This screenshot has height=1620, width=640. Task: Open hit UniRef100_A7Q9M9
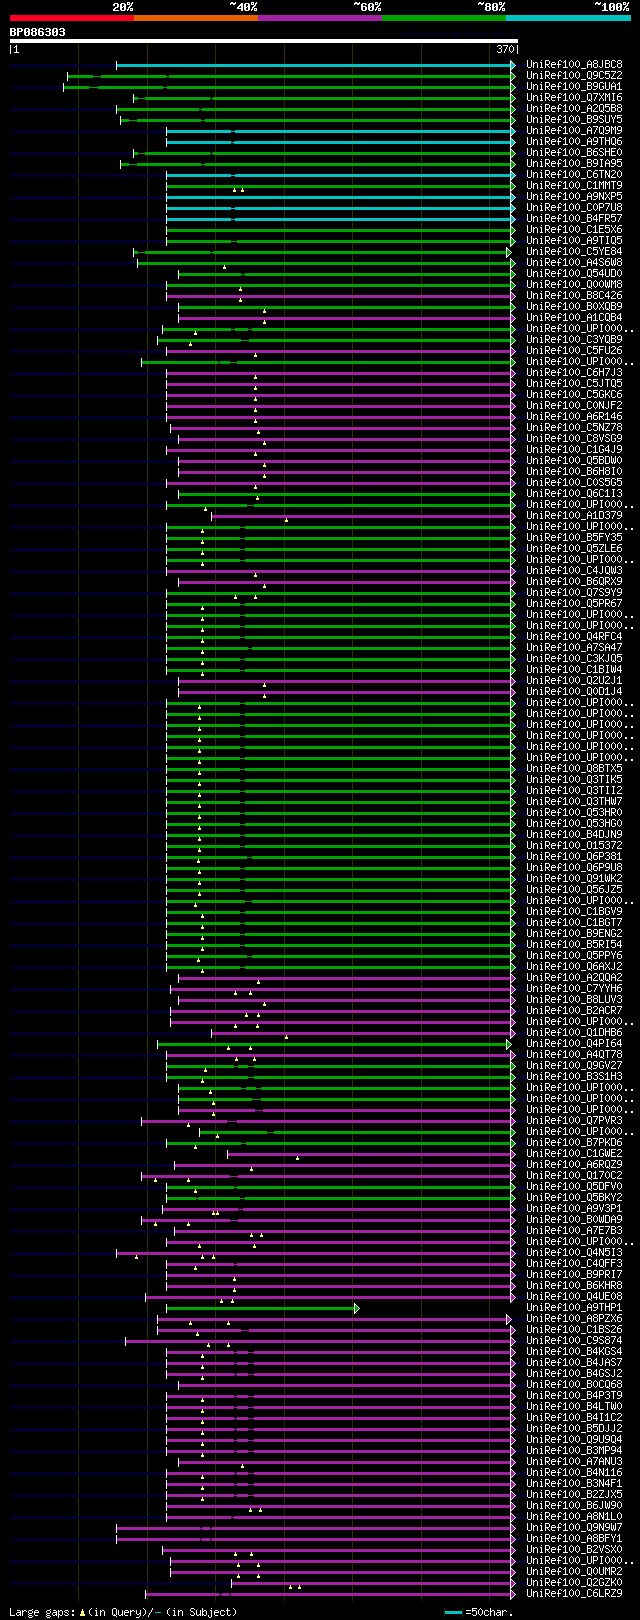tap(574, 131)
